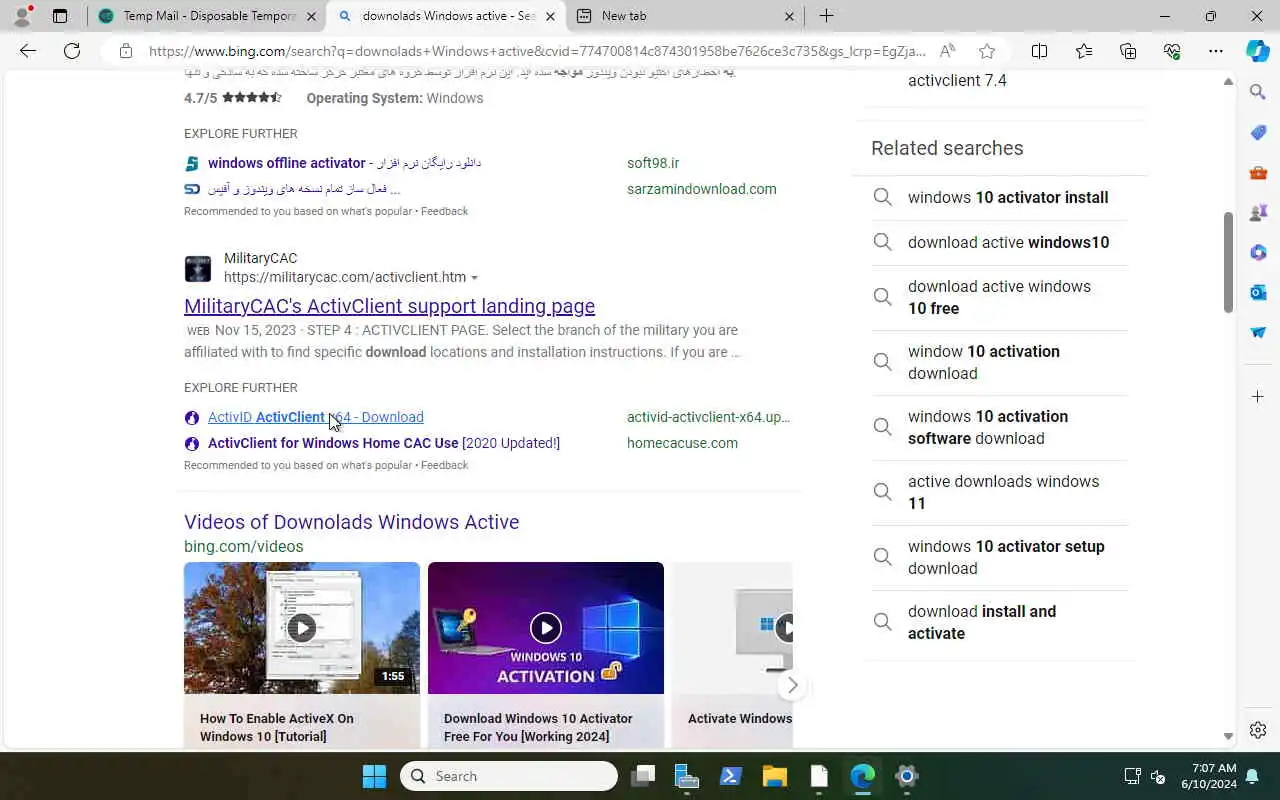This screenshot has height=800, width=1280.
Task: Go back using the browser back arrow
Action: point(28,51)
